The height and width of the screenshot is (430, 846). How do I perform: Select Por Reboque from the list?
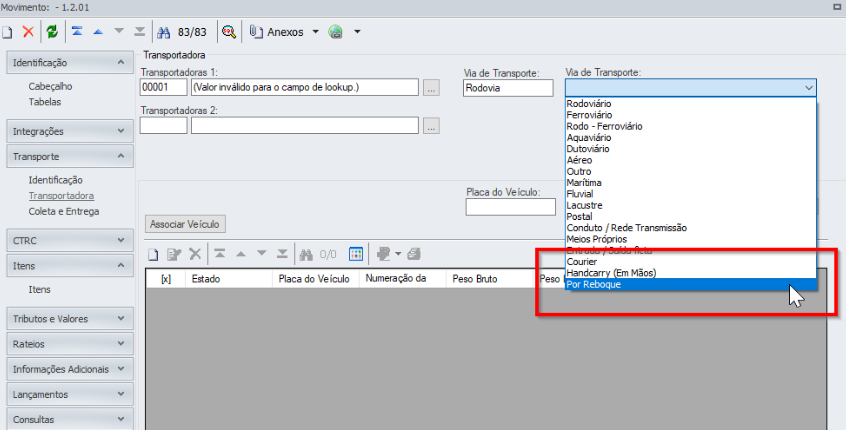691,284
